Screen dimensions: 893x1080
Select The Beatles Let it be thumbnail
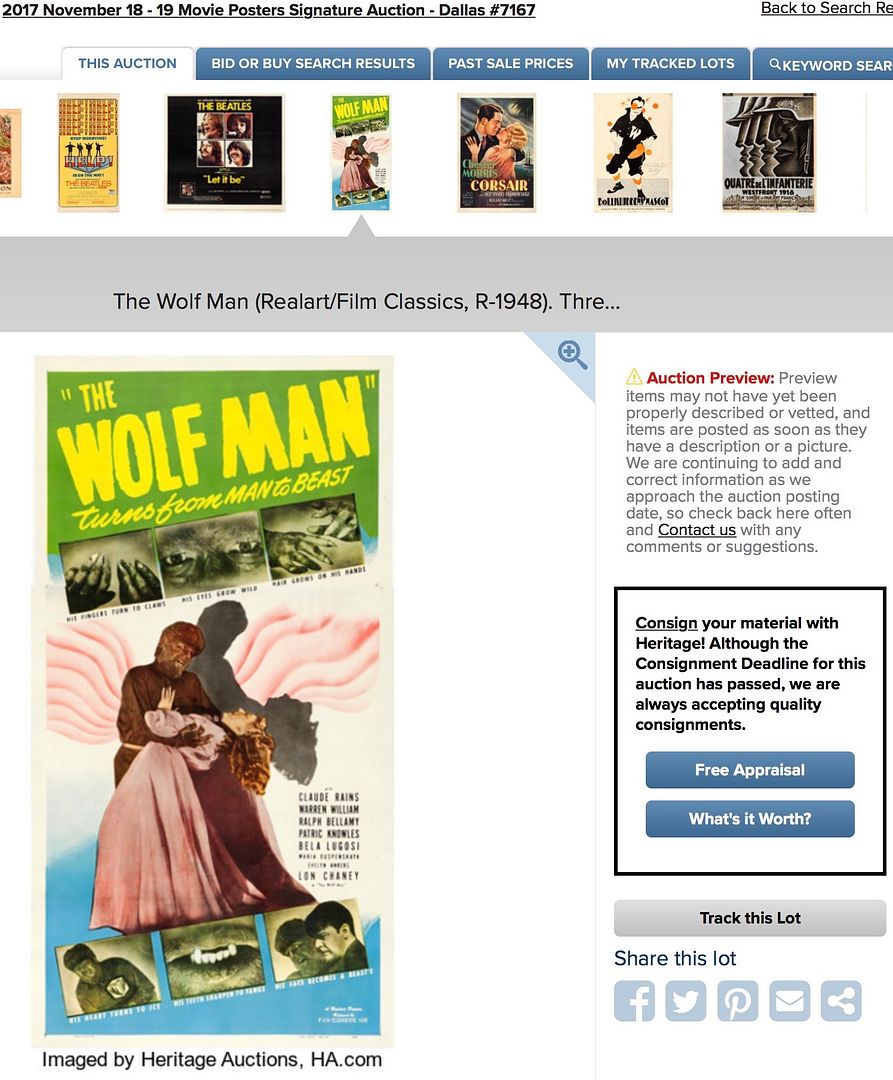(x=224, y=152)
